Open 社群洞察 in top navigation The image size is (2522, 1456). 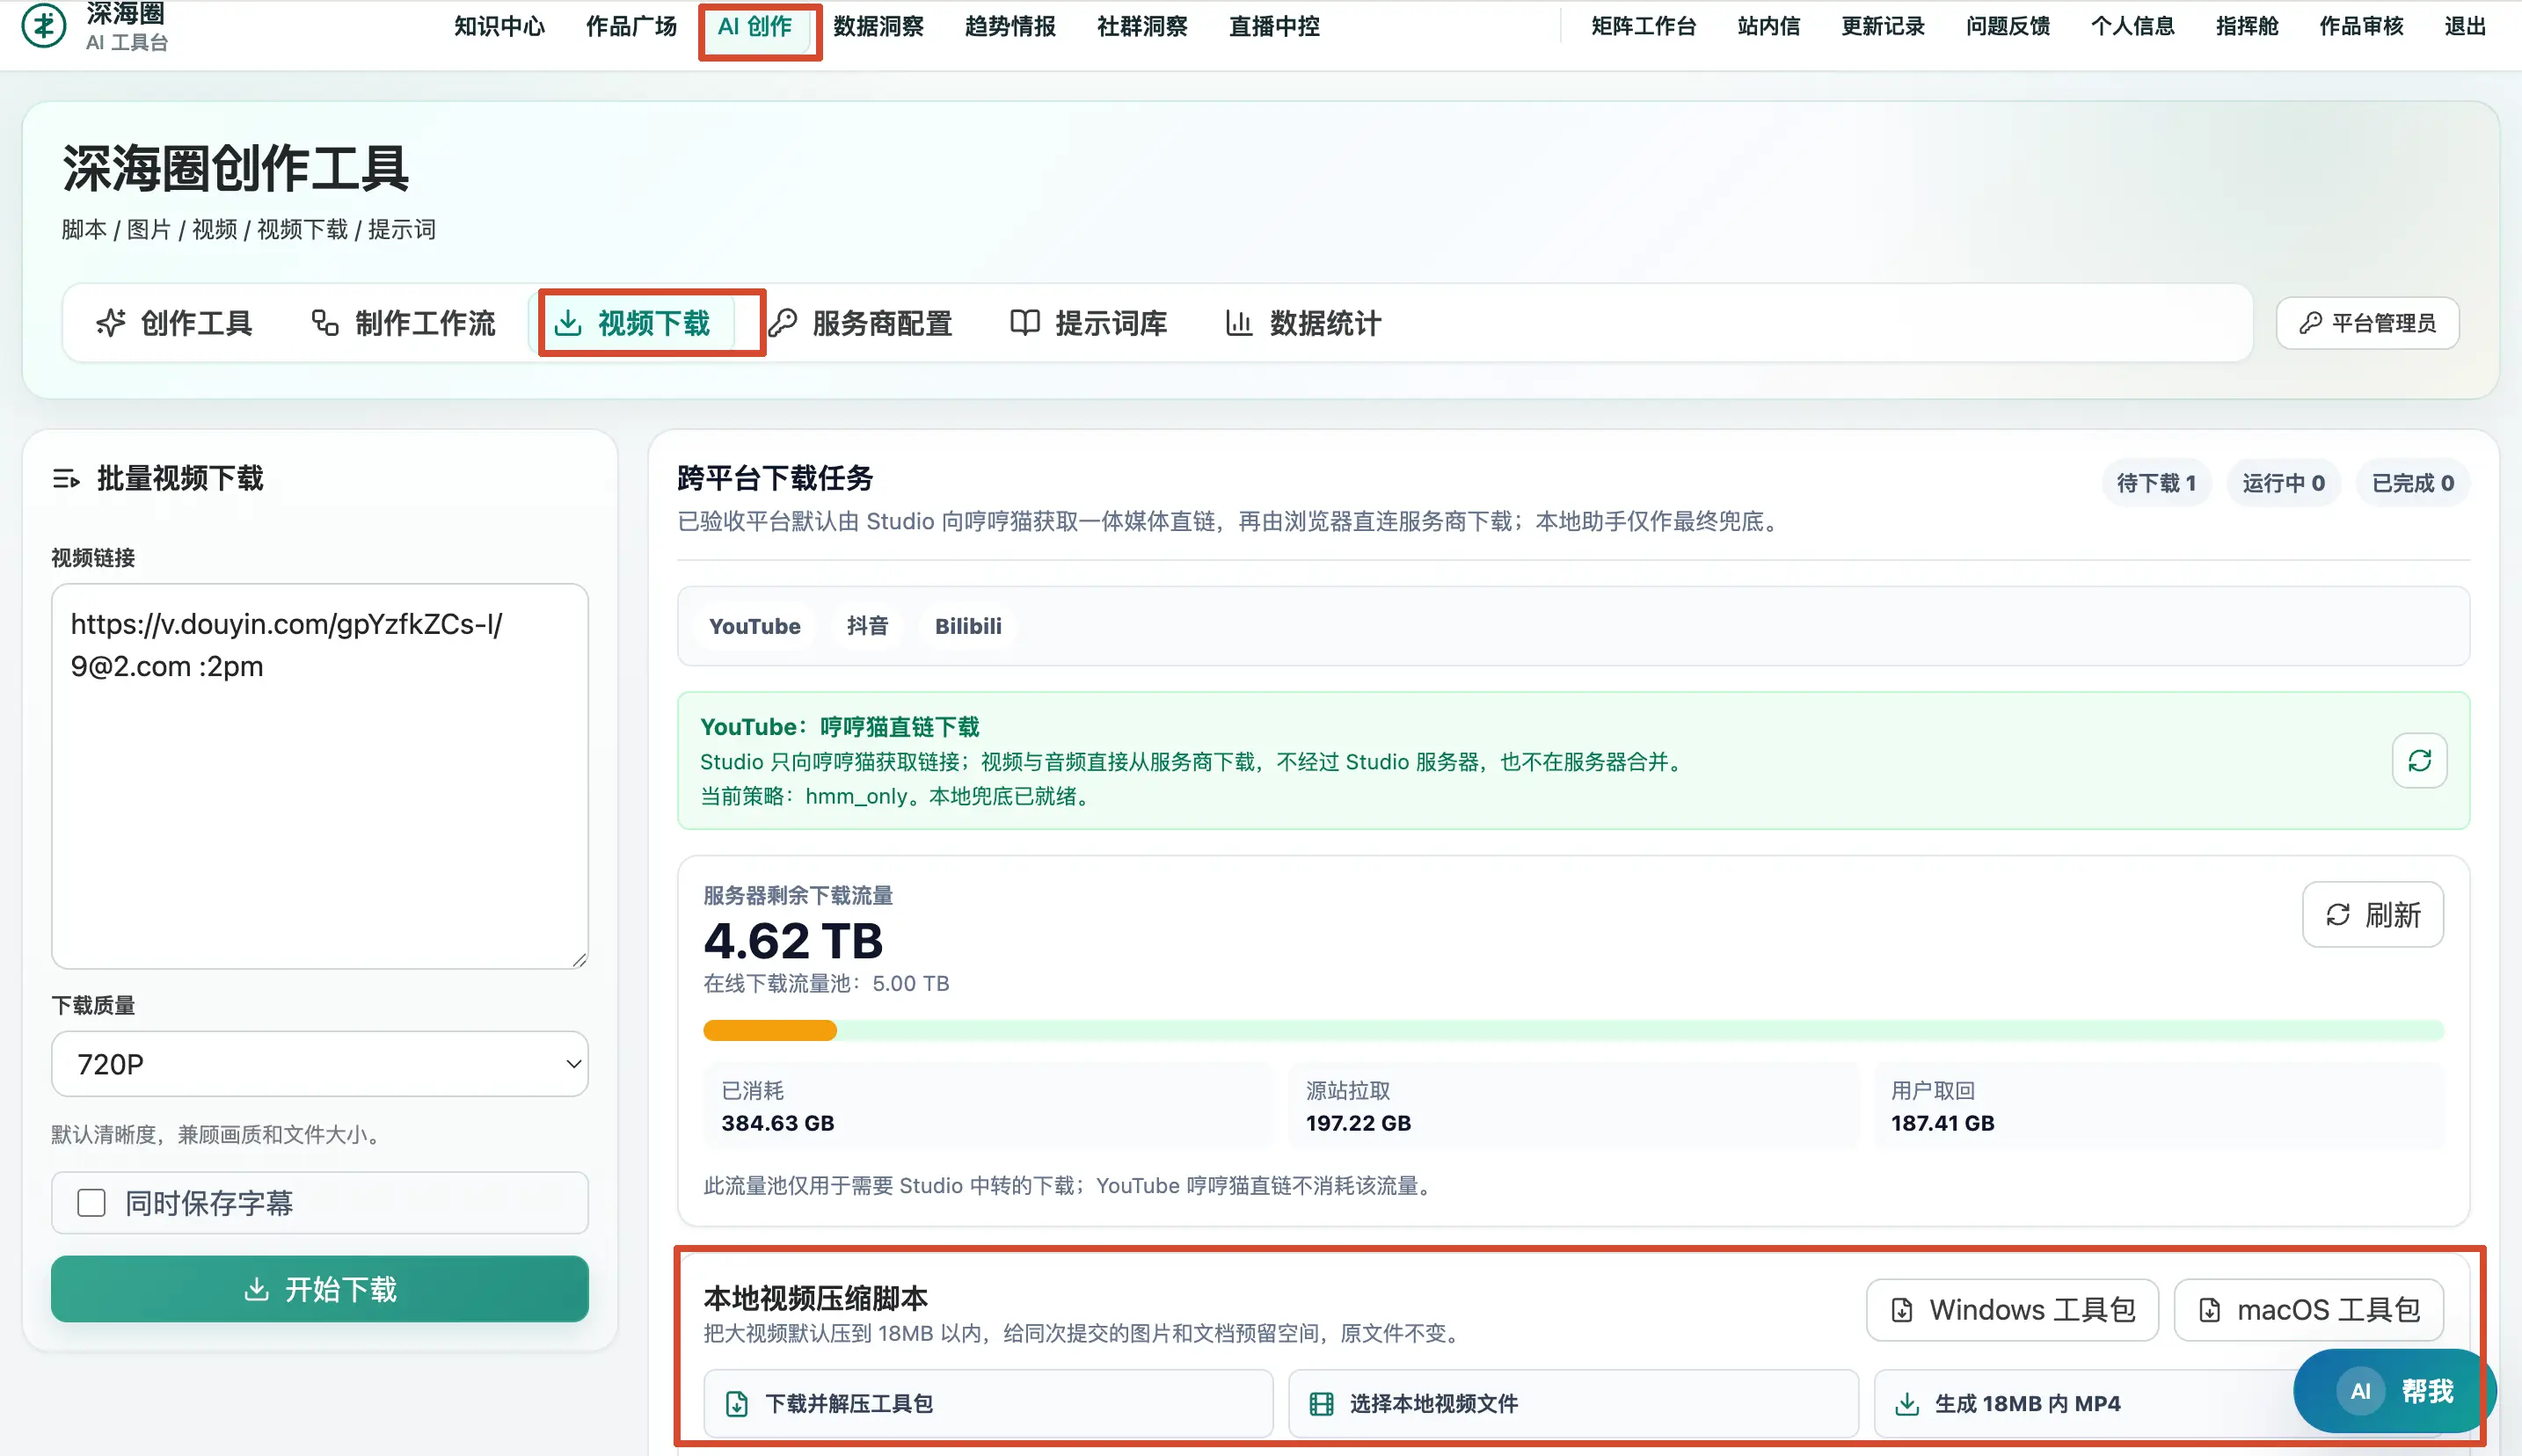click(1142, 26)
